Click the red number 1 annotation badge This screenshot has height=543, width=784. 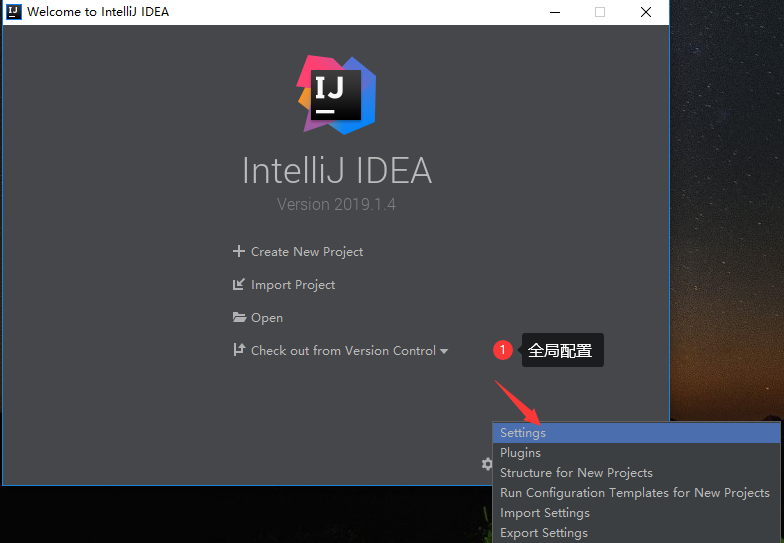pos(503,350)
